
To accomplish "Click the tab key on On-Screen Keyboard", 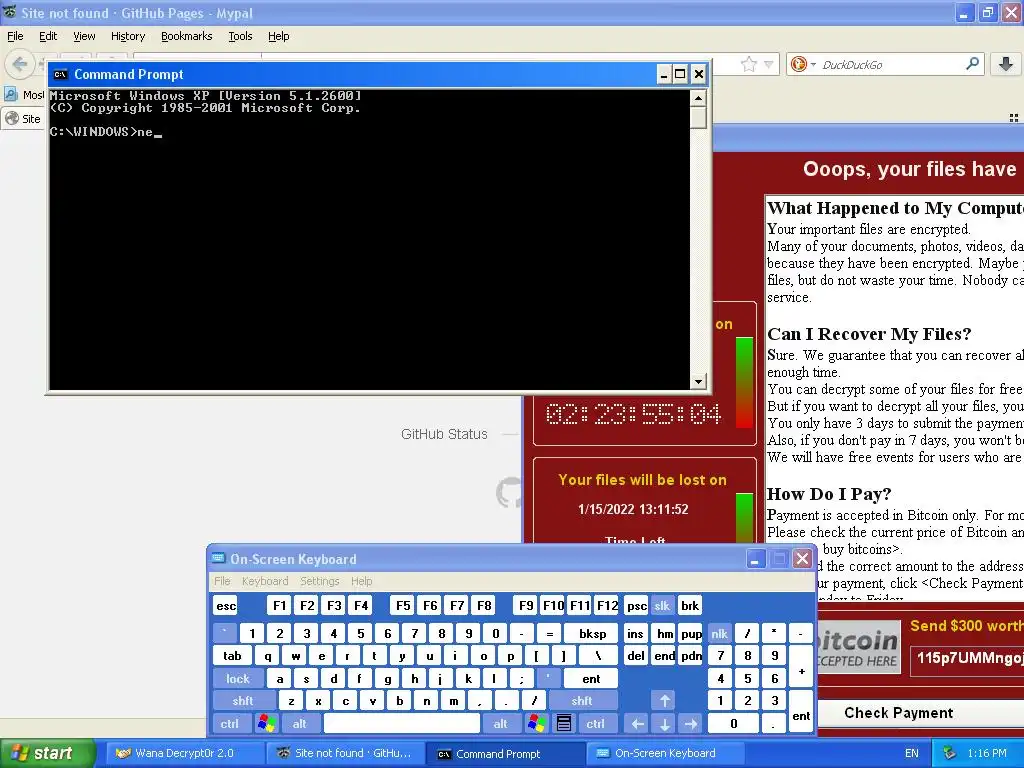I will [x=232, y=656].
